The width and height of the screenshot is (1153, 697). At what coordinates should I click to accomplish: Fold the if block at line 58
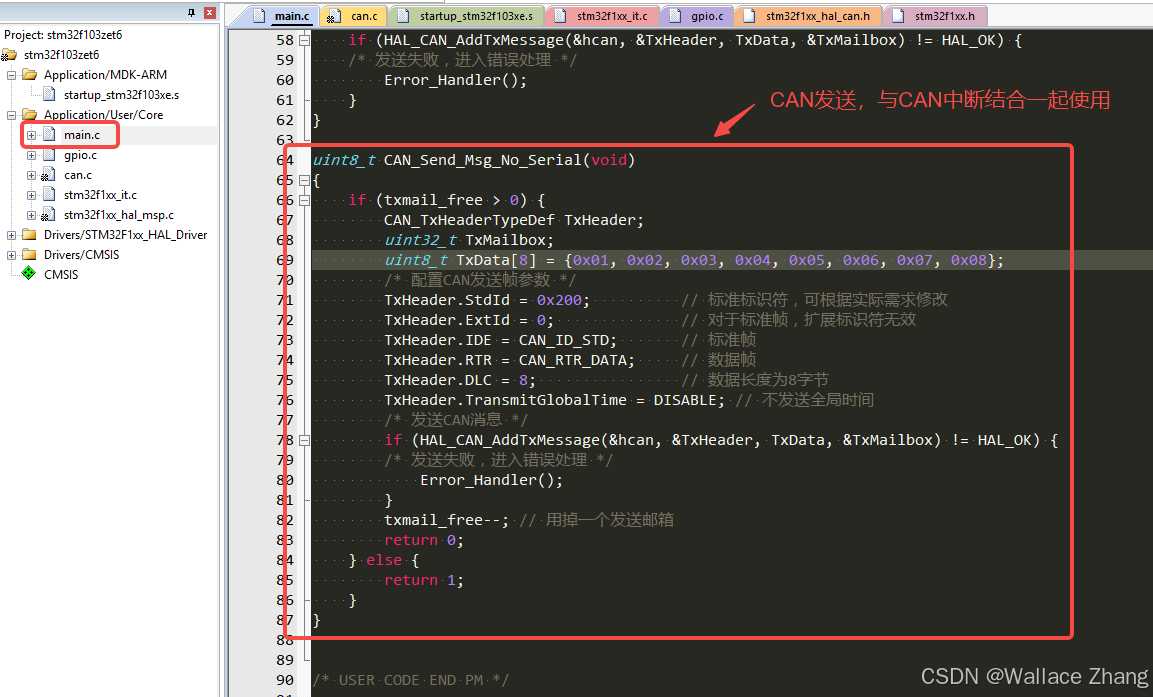[304, 40]
